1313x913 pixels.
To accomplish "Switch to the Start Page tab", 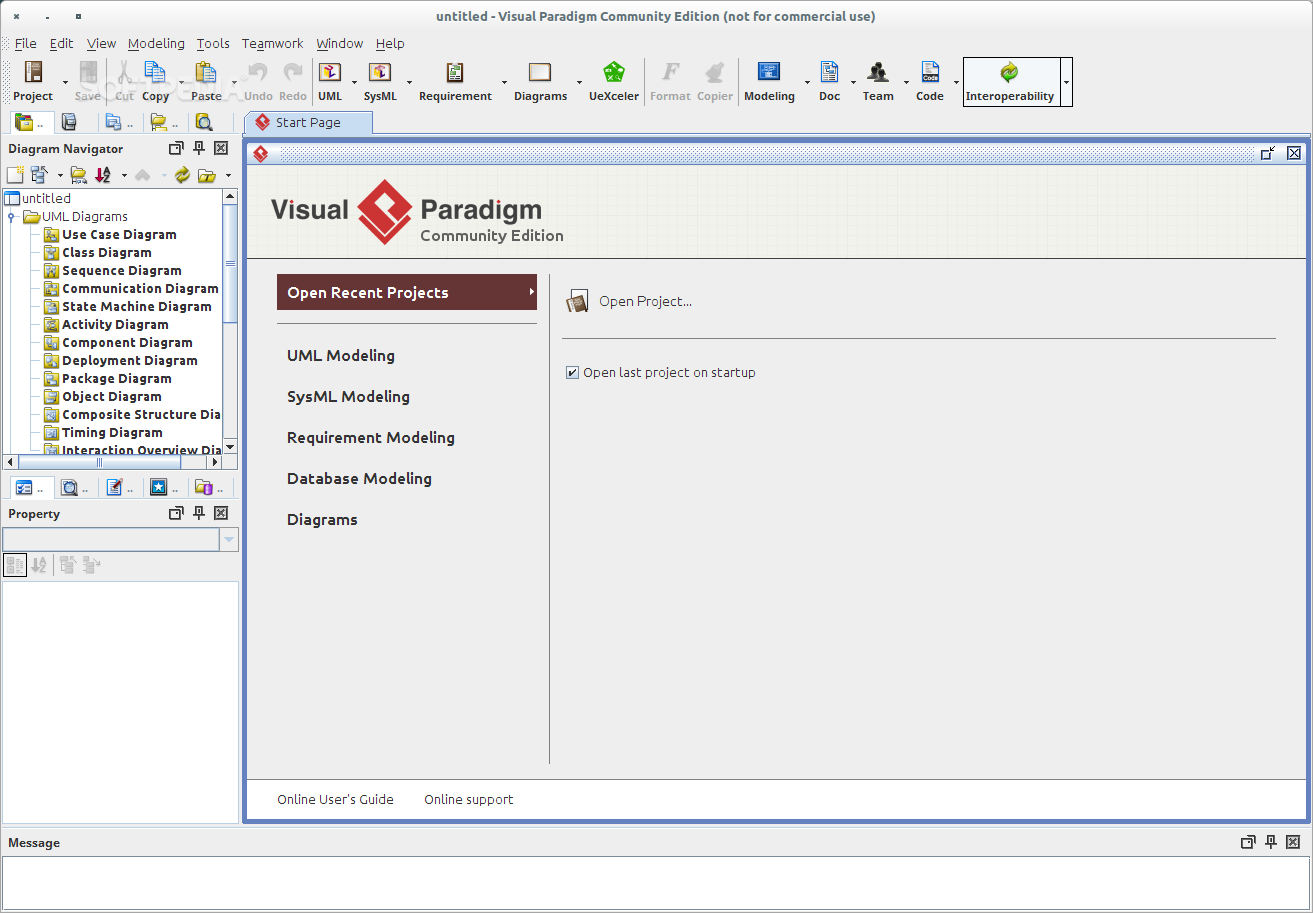I will [x=308, y=123].
